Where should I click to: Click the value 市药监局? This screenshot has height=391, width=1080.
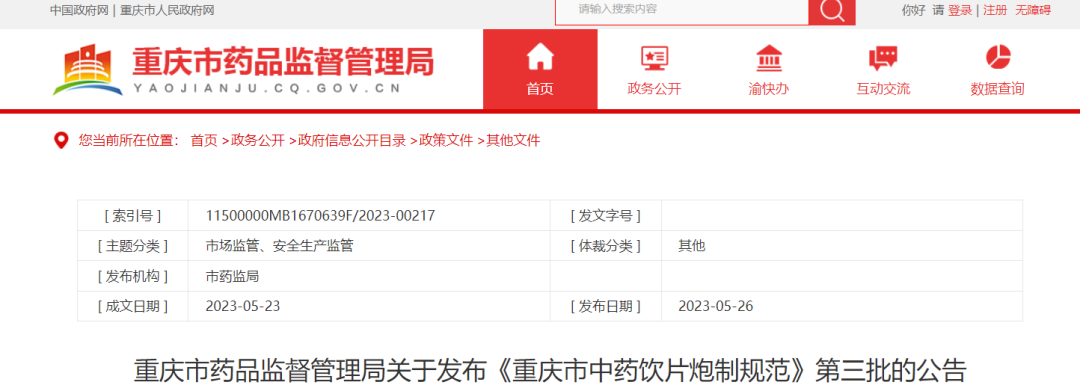pos(232,276)
